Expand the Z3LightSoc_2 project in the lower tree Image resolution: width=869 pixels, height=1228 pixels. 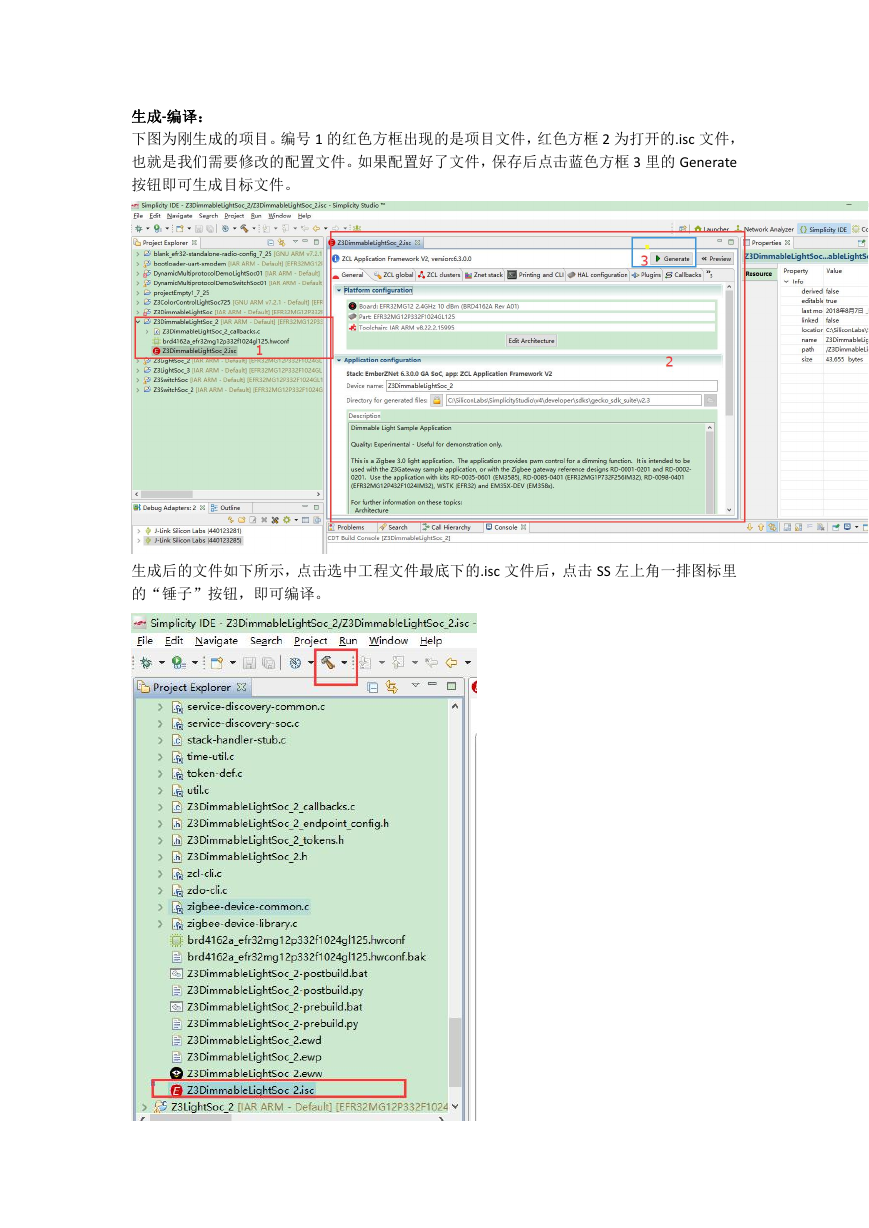point(144,1107)
